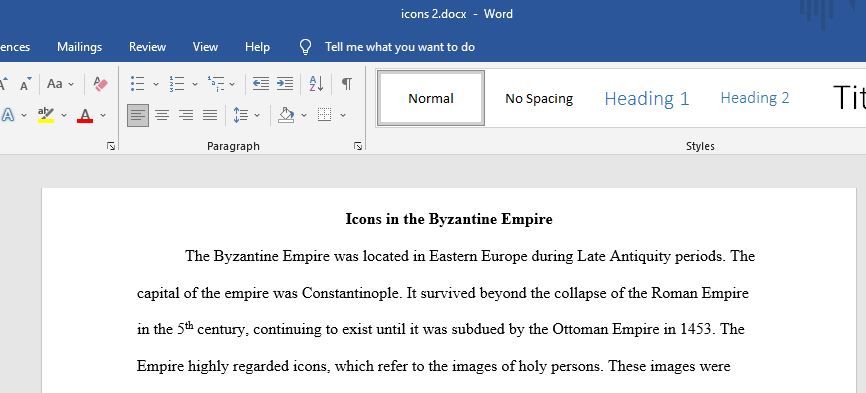Open Text Effects dropdown arrow
The width and height of the screenshot is (866, 393).
[x=24, y=115]
